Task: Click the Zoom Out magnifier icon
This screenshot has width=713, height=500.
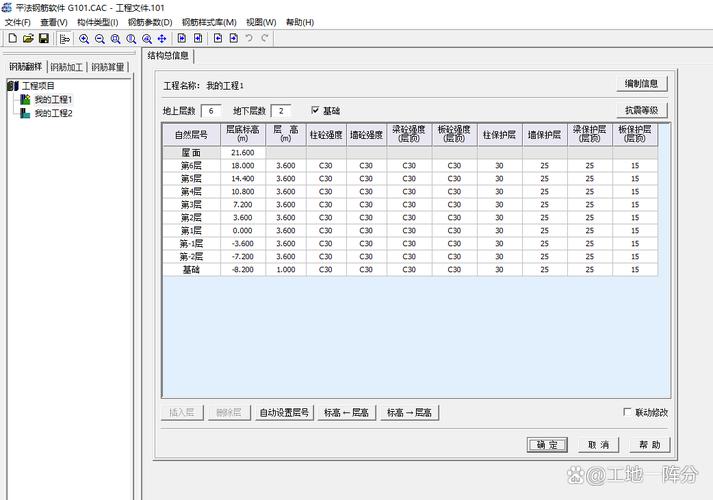Action: [x=100, y=39]
